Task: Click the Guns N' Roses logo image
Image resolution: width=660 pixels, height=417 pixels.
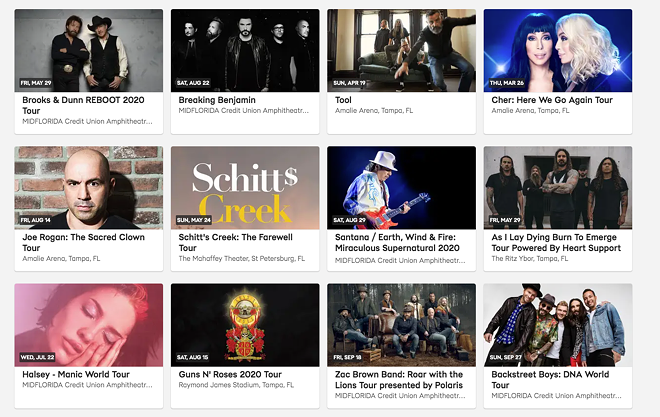Action: 245,325
